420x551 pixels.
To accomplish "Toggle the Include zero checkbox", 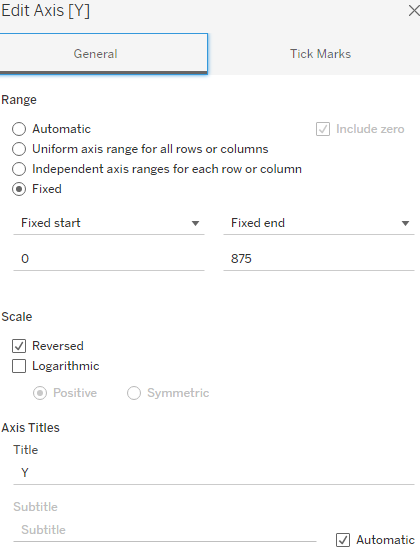I will click(x=323, y=129).
